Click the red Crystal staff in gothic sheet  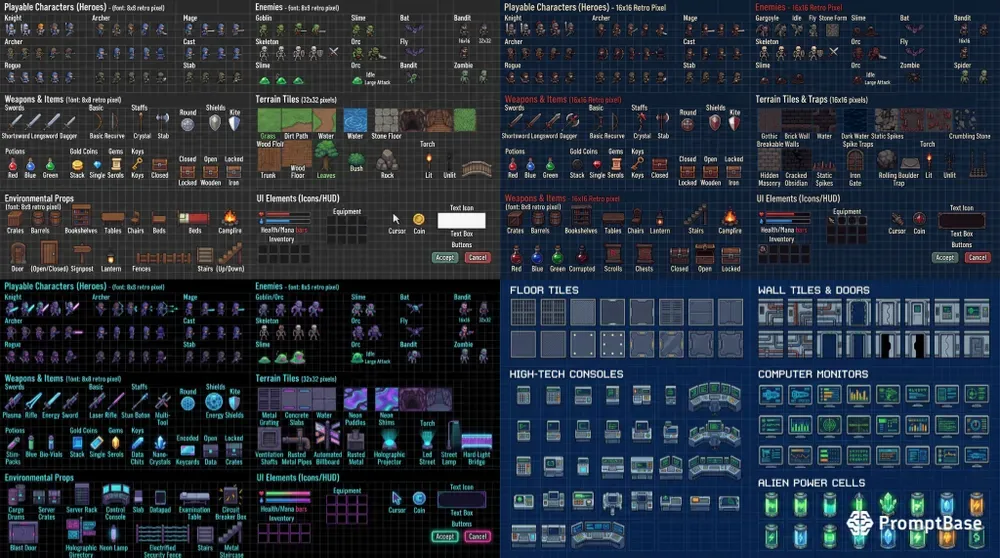point(641,121)
